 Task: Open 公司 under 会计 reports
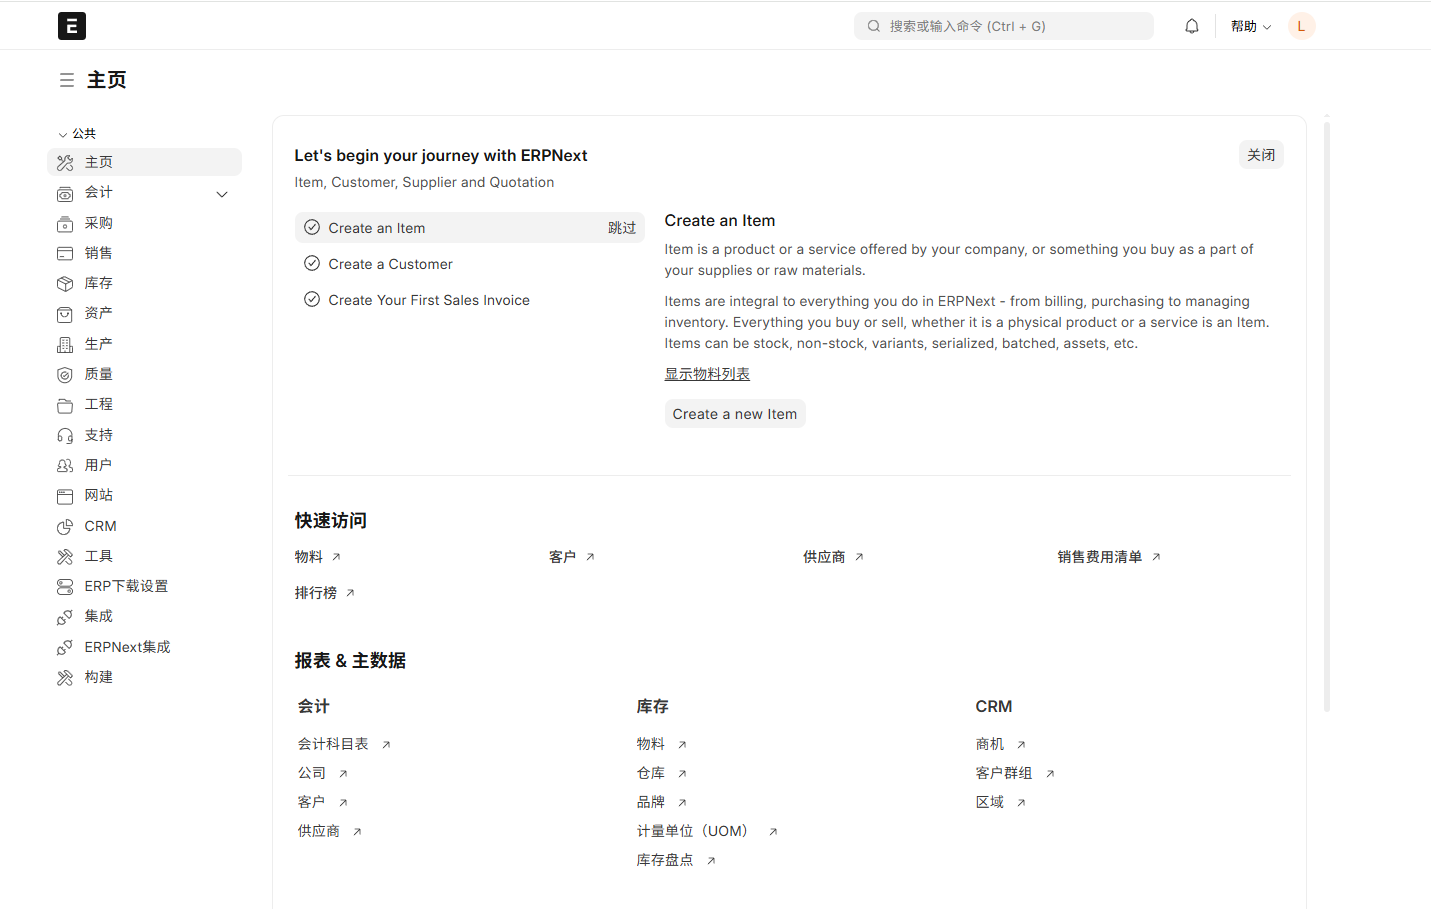(x=312, y=773)
